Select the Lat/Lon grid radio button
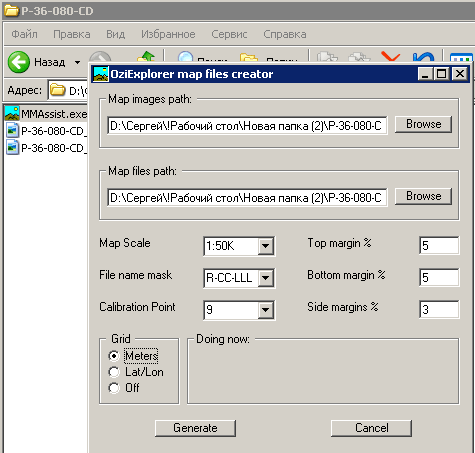Screen dimensions: 475x453 coord(114,372)
